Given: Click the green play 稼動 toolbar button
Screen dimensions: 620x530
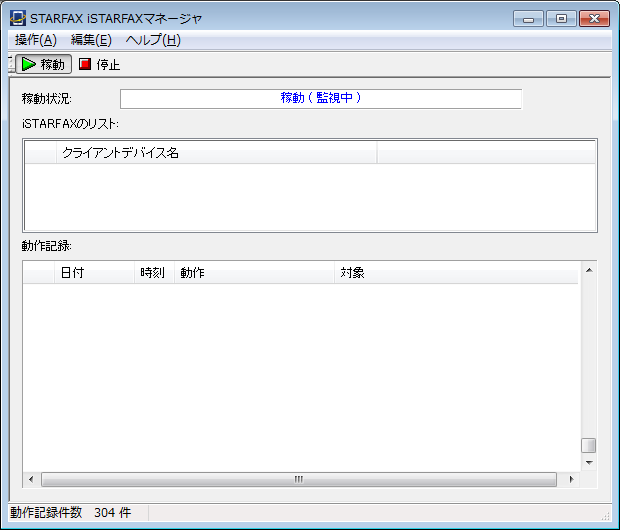Looking at the screenshot, I should pyautogui.click(x=43, y=64).
